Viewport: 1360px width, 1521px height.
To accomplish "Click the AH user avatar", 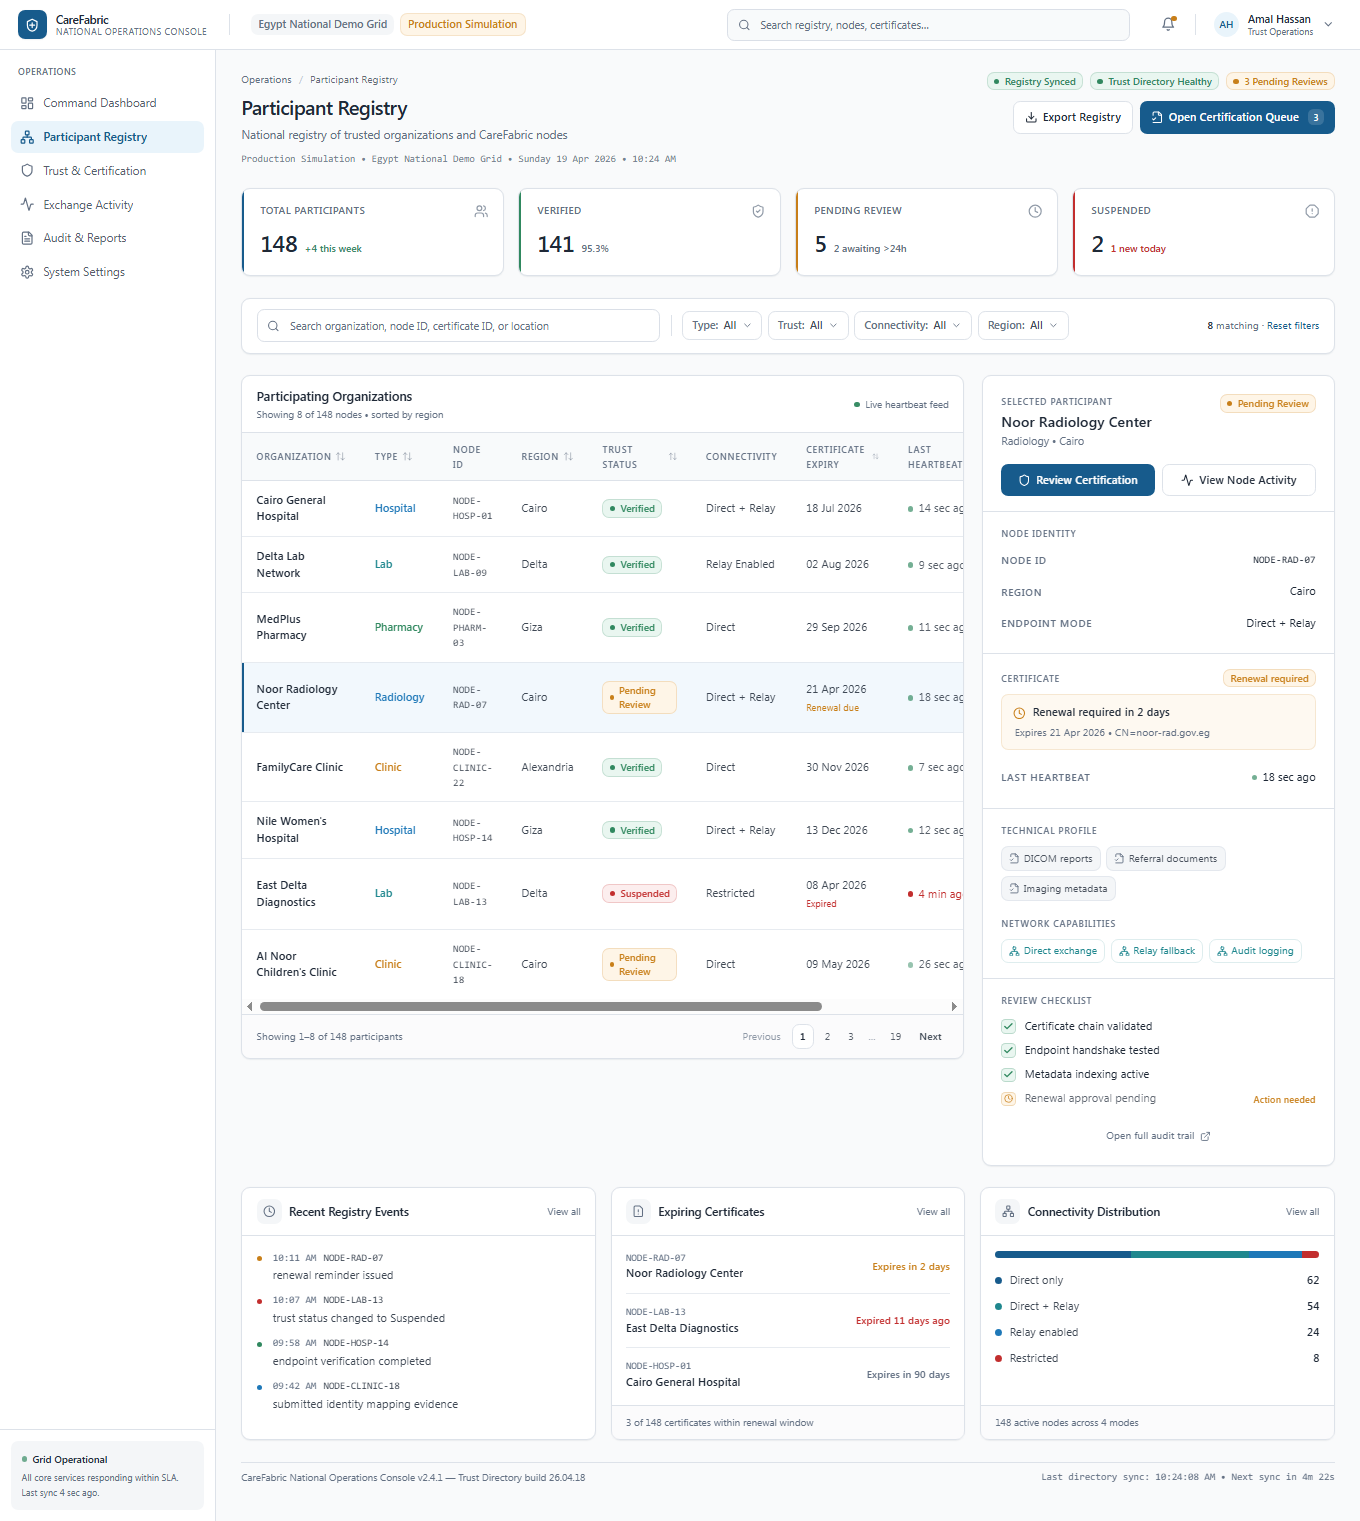I will tap(1226, 24).
